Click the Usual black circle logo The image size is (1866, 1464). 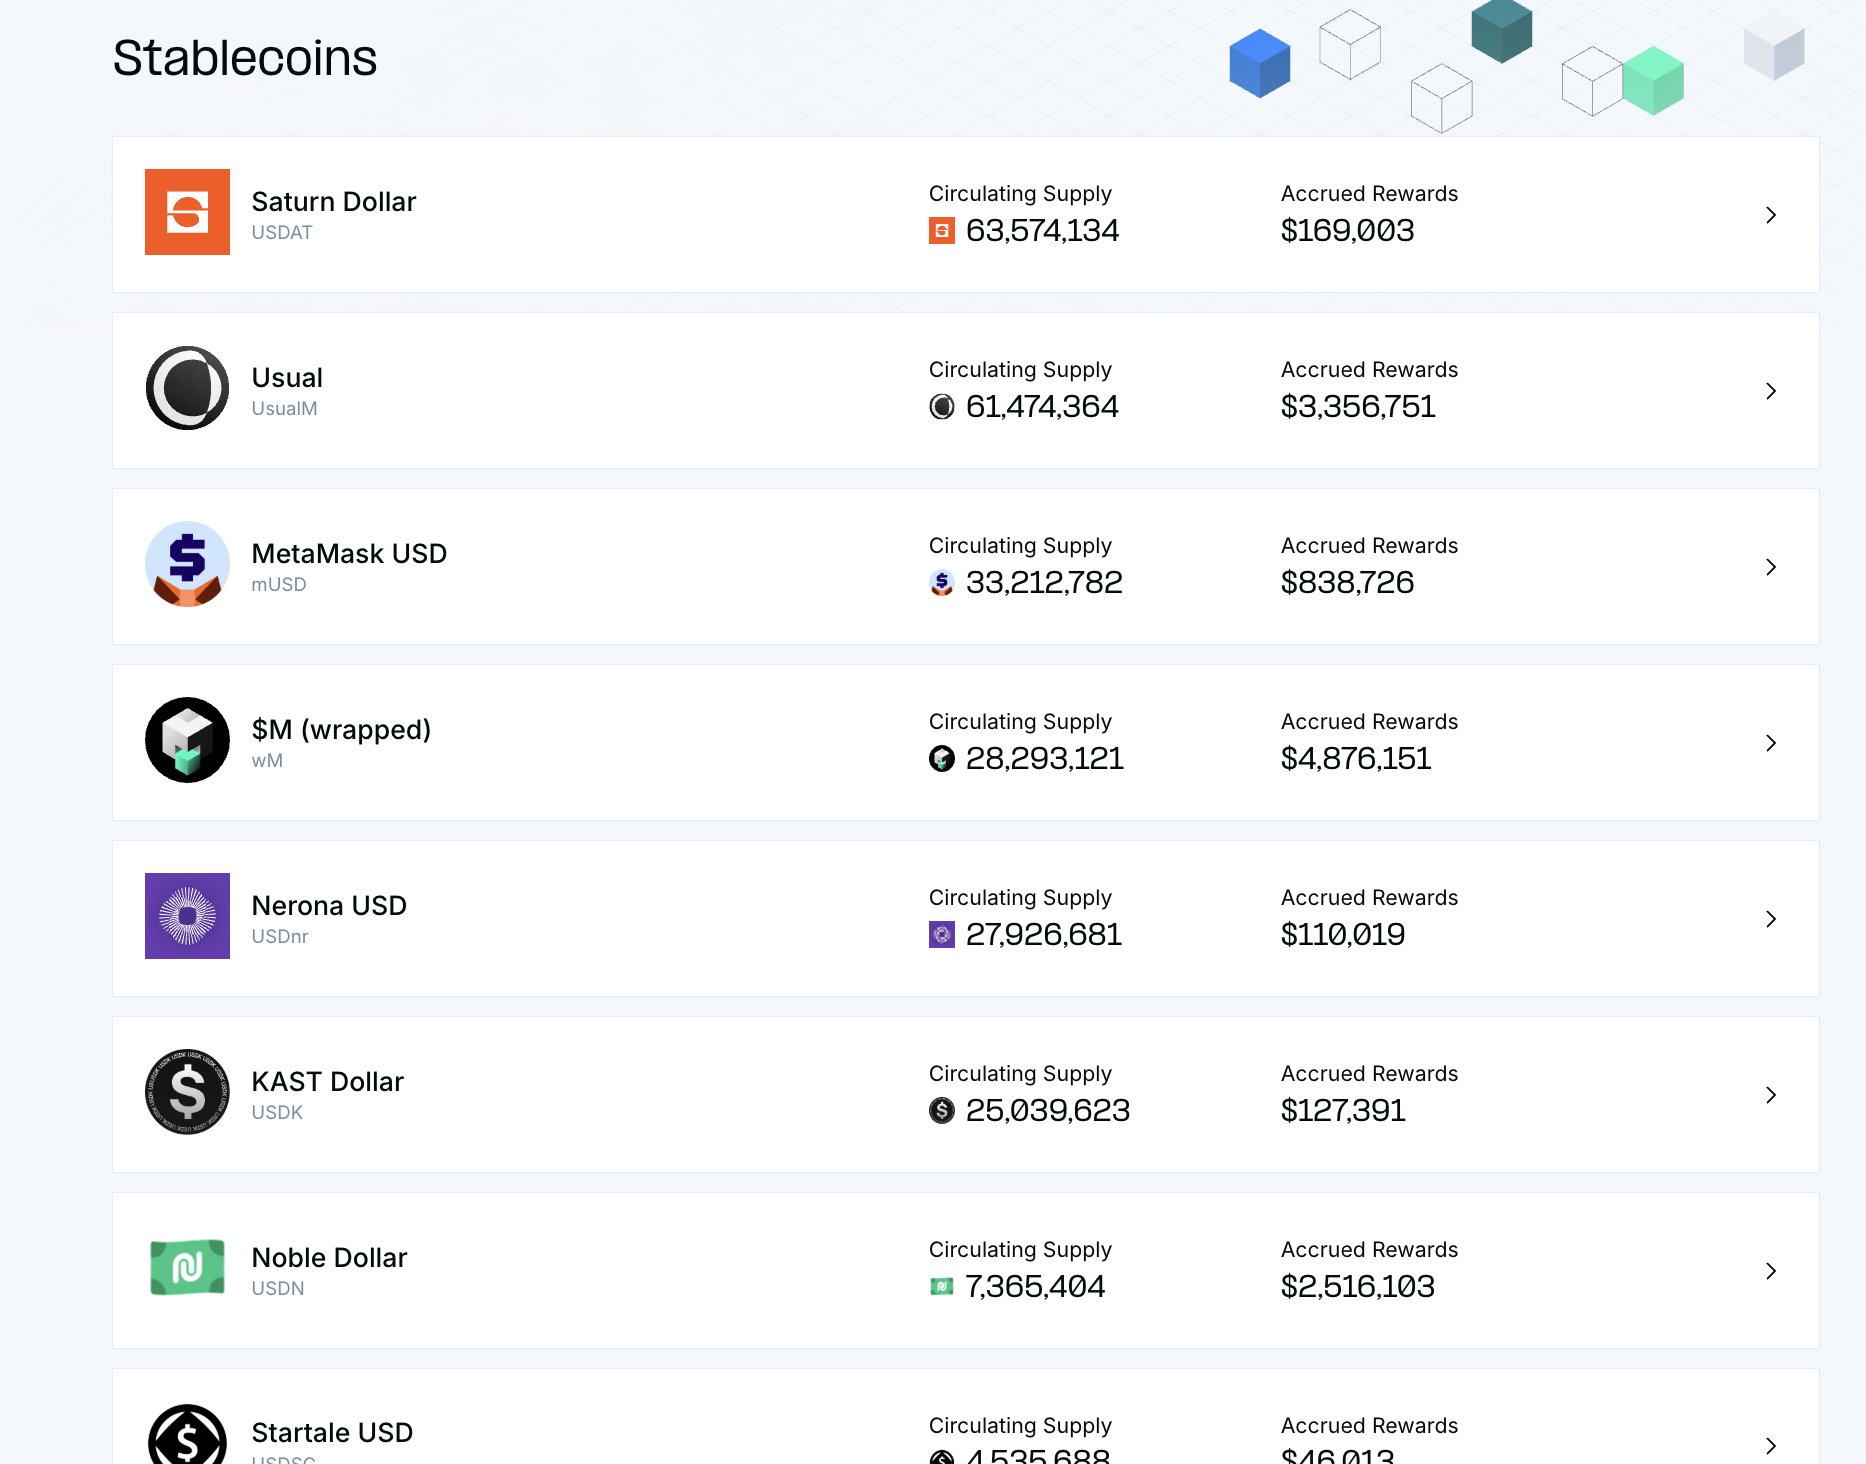coord(187,388)
